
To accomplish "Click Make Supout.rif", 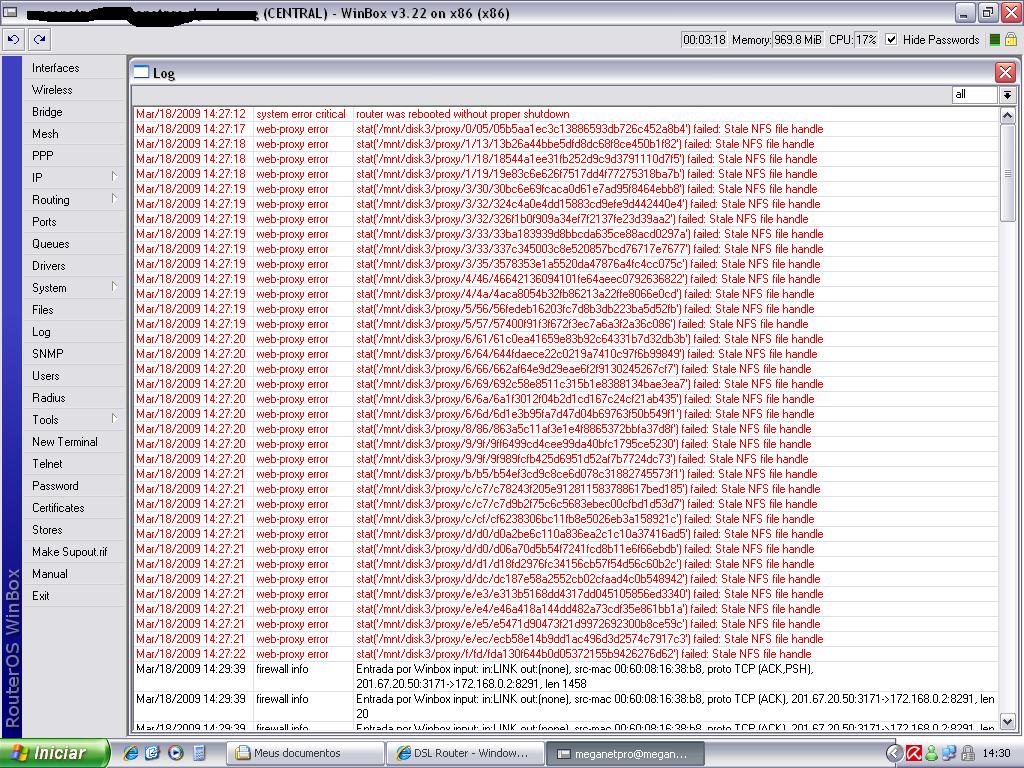I will coord(69,552).
